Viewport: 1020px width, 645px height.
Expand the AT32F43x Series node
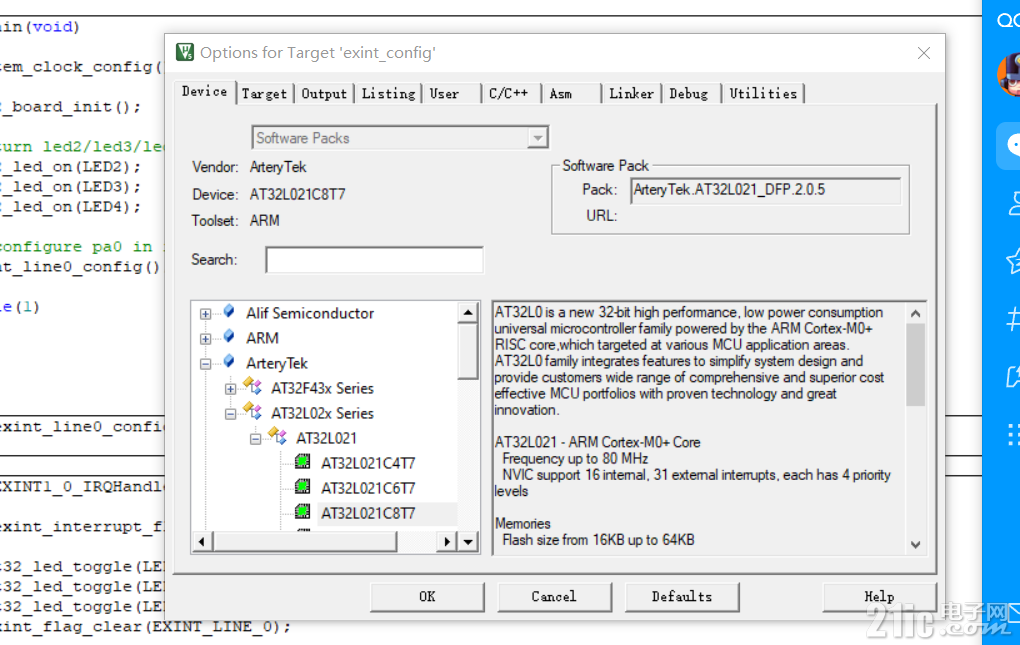tap(230, 389)
